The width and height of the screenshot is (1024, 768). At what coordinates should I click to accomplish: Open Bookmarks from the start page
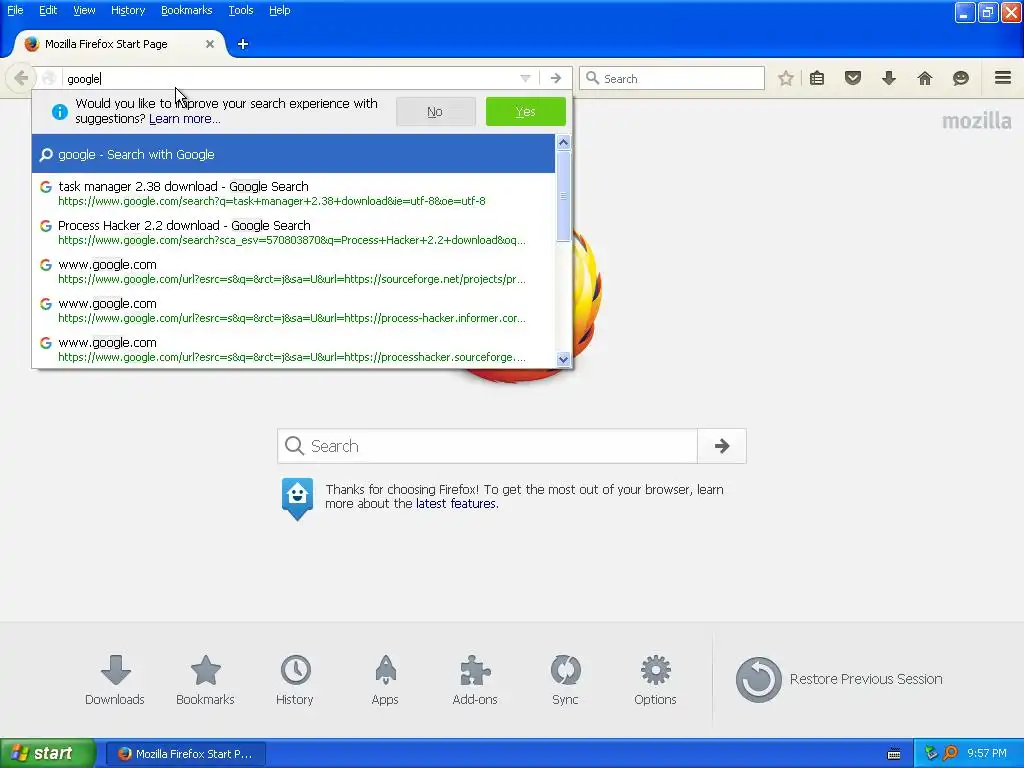click(205, 680)
